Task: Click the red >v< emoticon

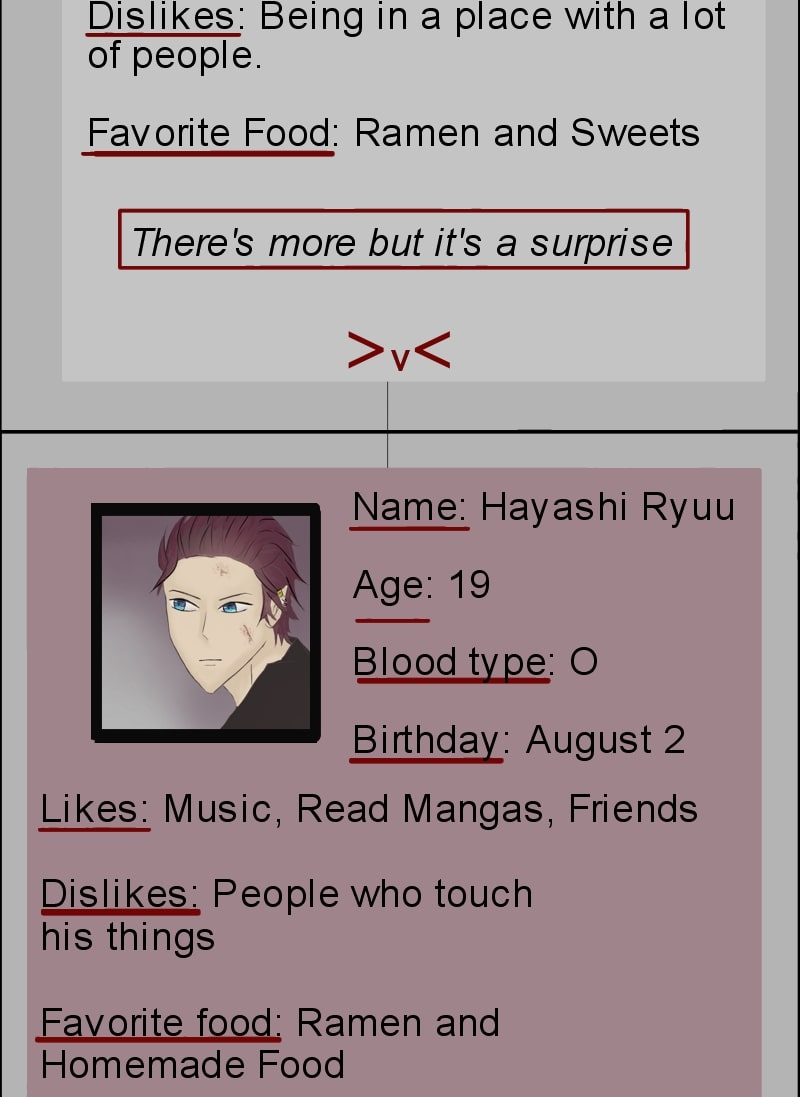Action: [x=399, y=351]
